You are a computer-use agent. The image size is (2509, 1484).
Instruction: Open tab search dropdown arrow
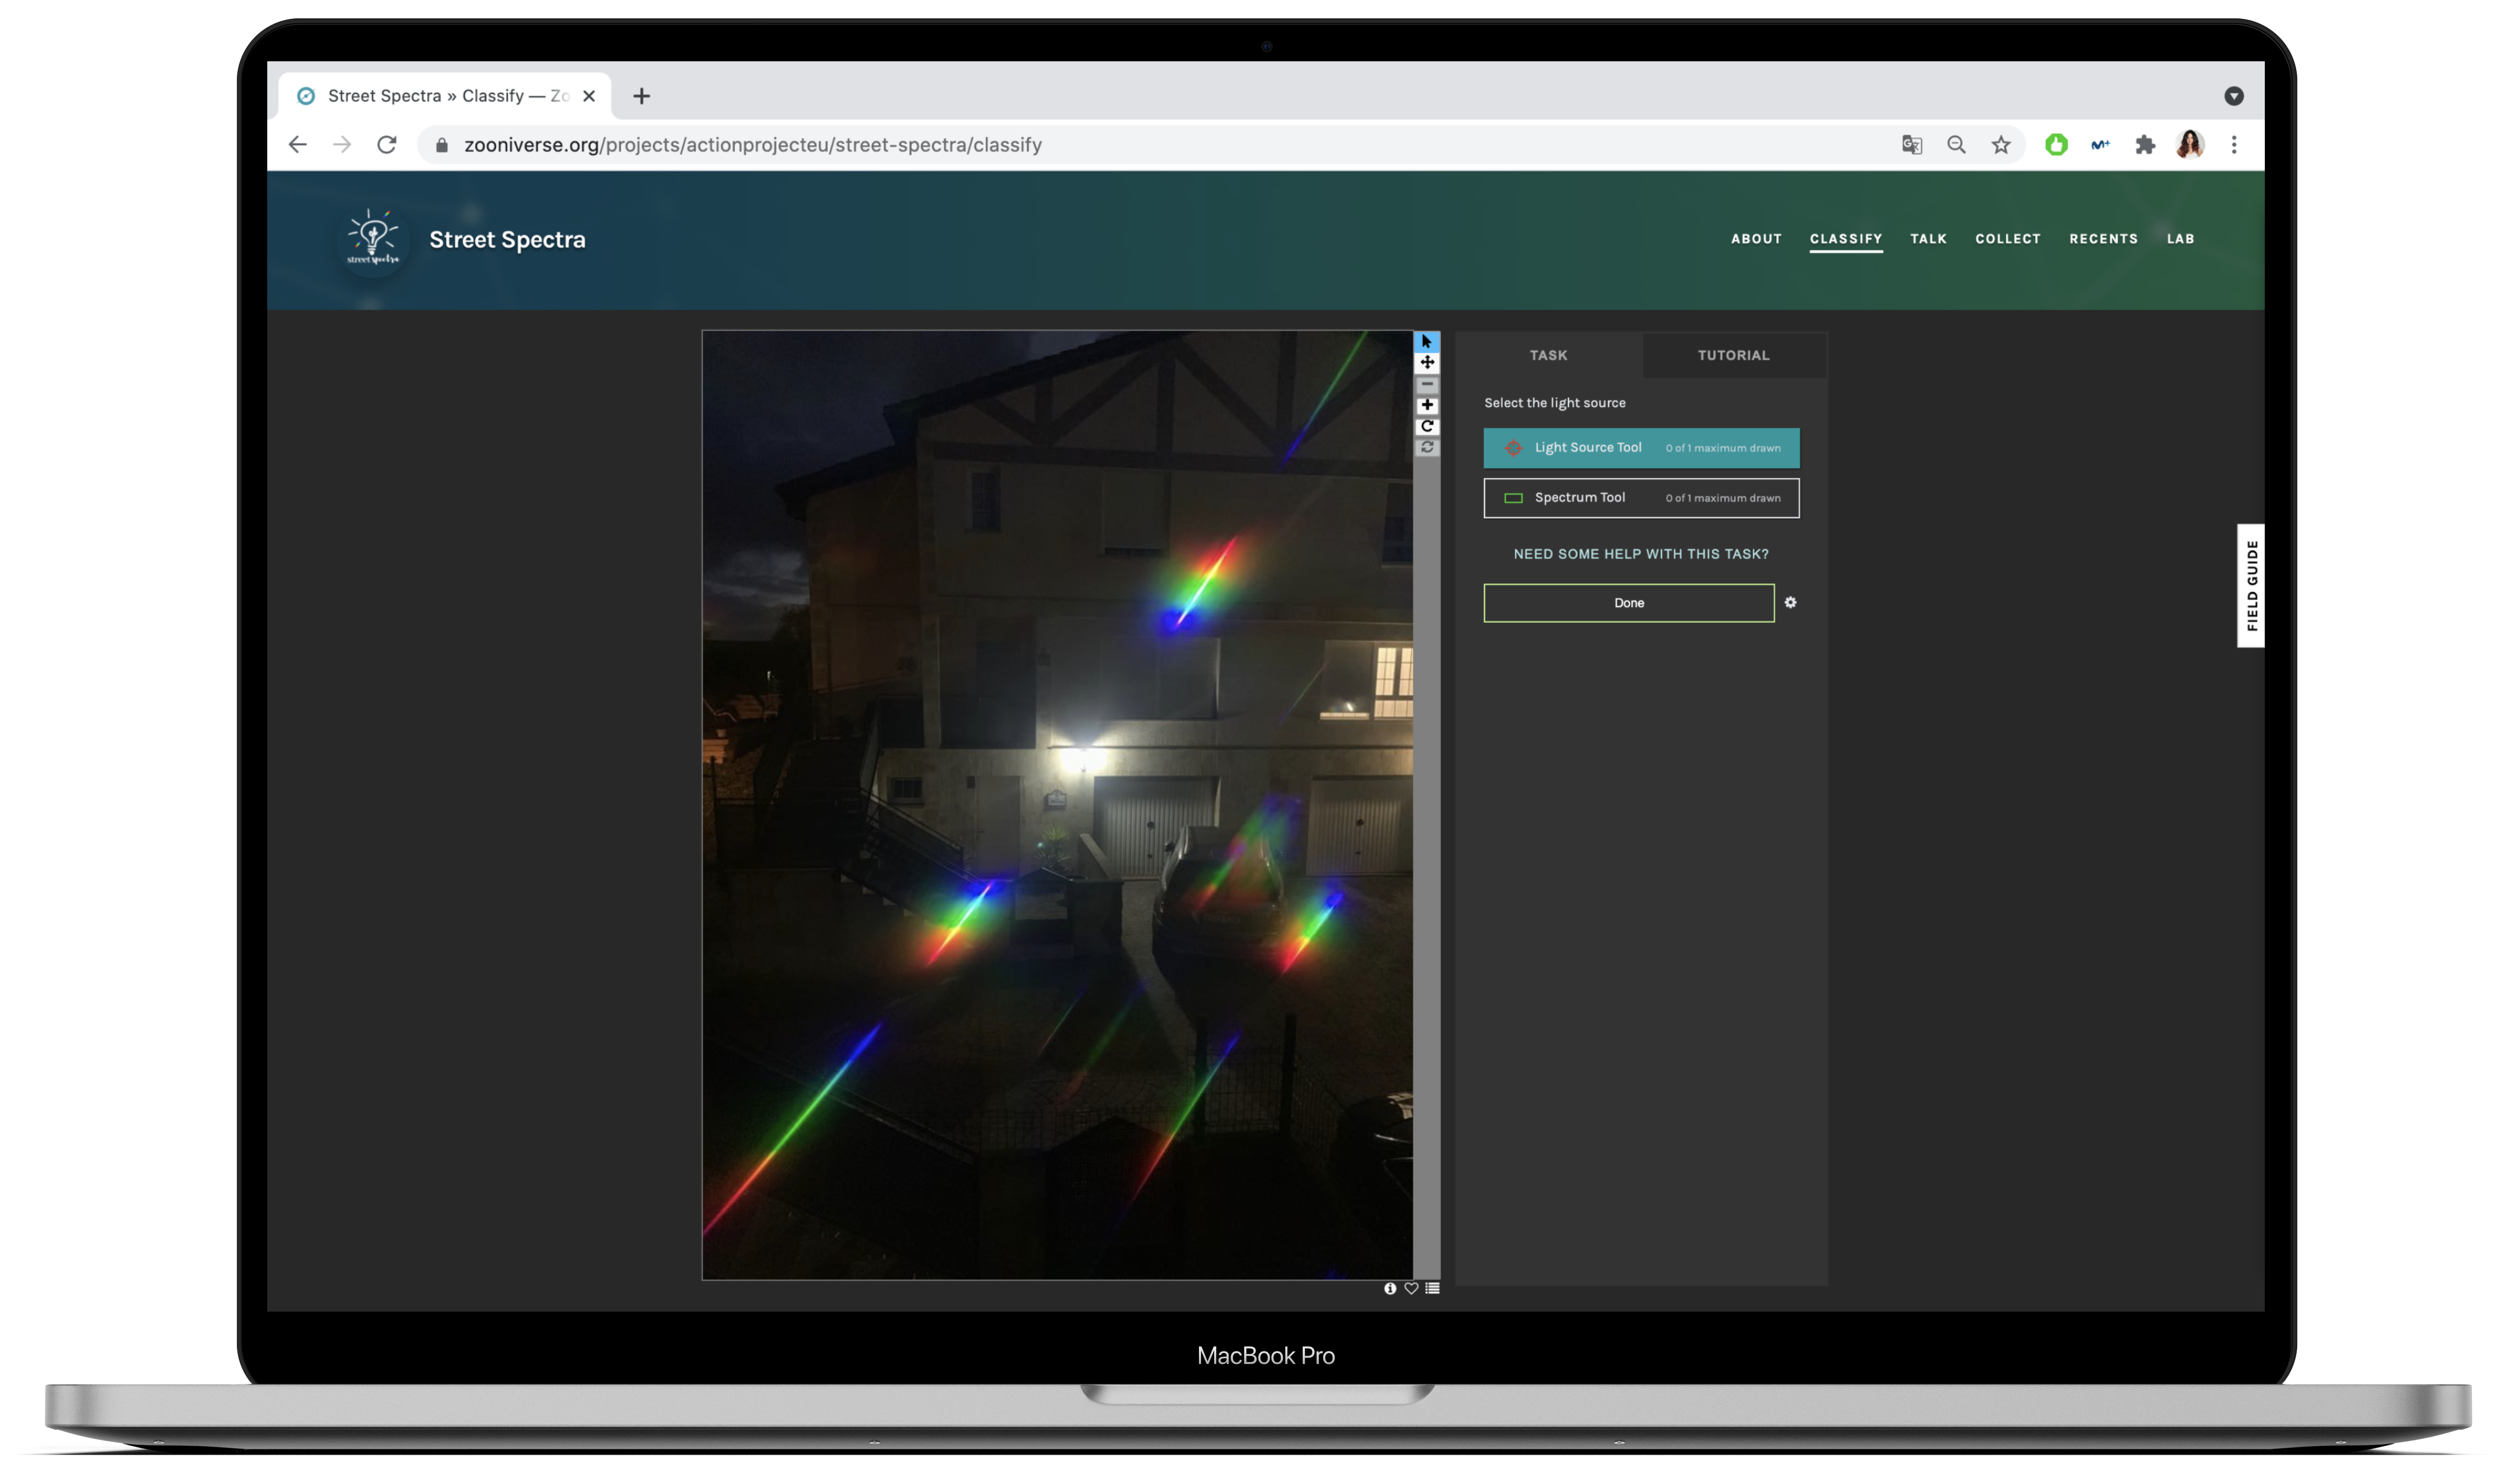pos(2233,96)
